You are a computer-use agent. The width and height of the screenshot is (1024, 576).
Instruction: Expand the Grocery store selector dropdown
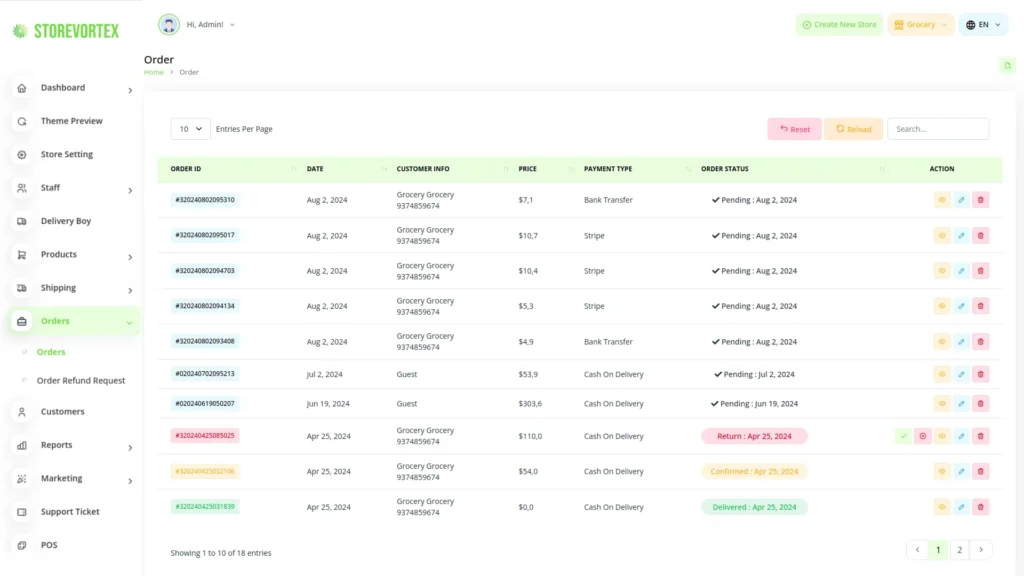click(919, 24)
